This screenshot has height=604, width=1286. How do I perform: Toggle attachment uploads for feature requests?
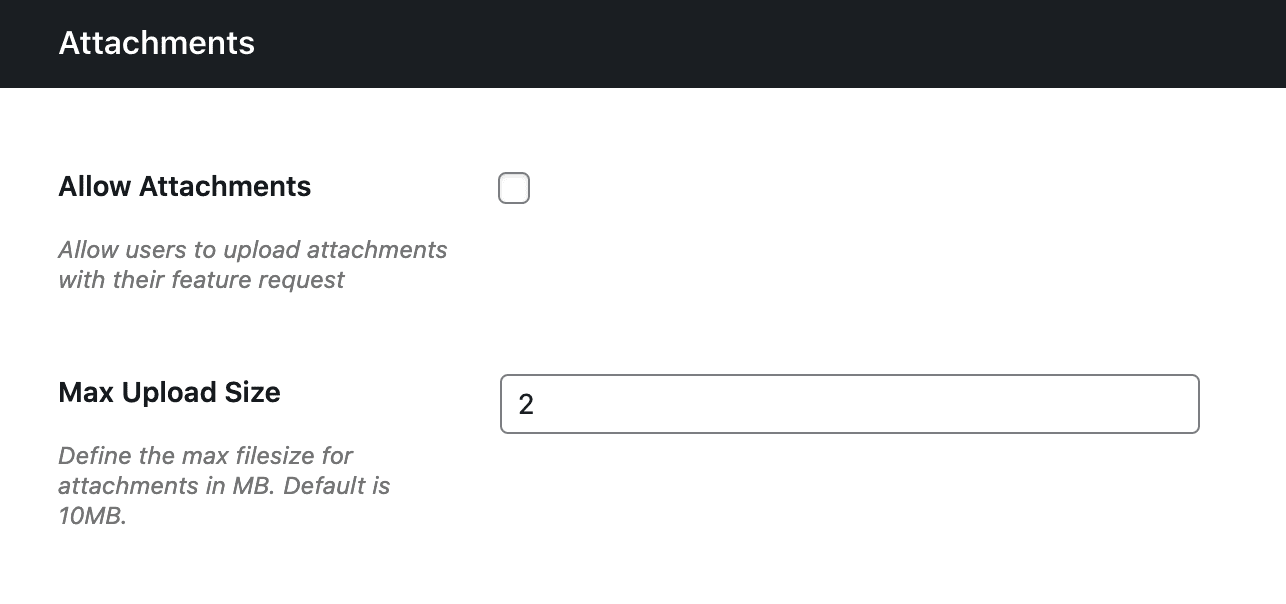point(514,188)
